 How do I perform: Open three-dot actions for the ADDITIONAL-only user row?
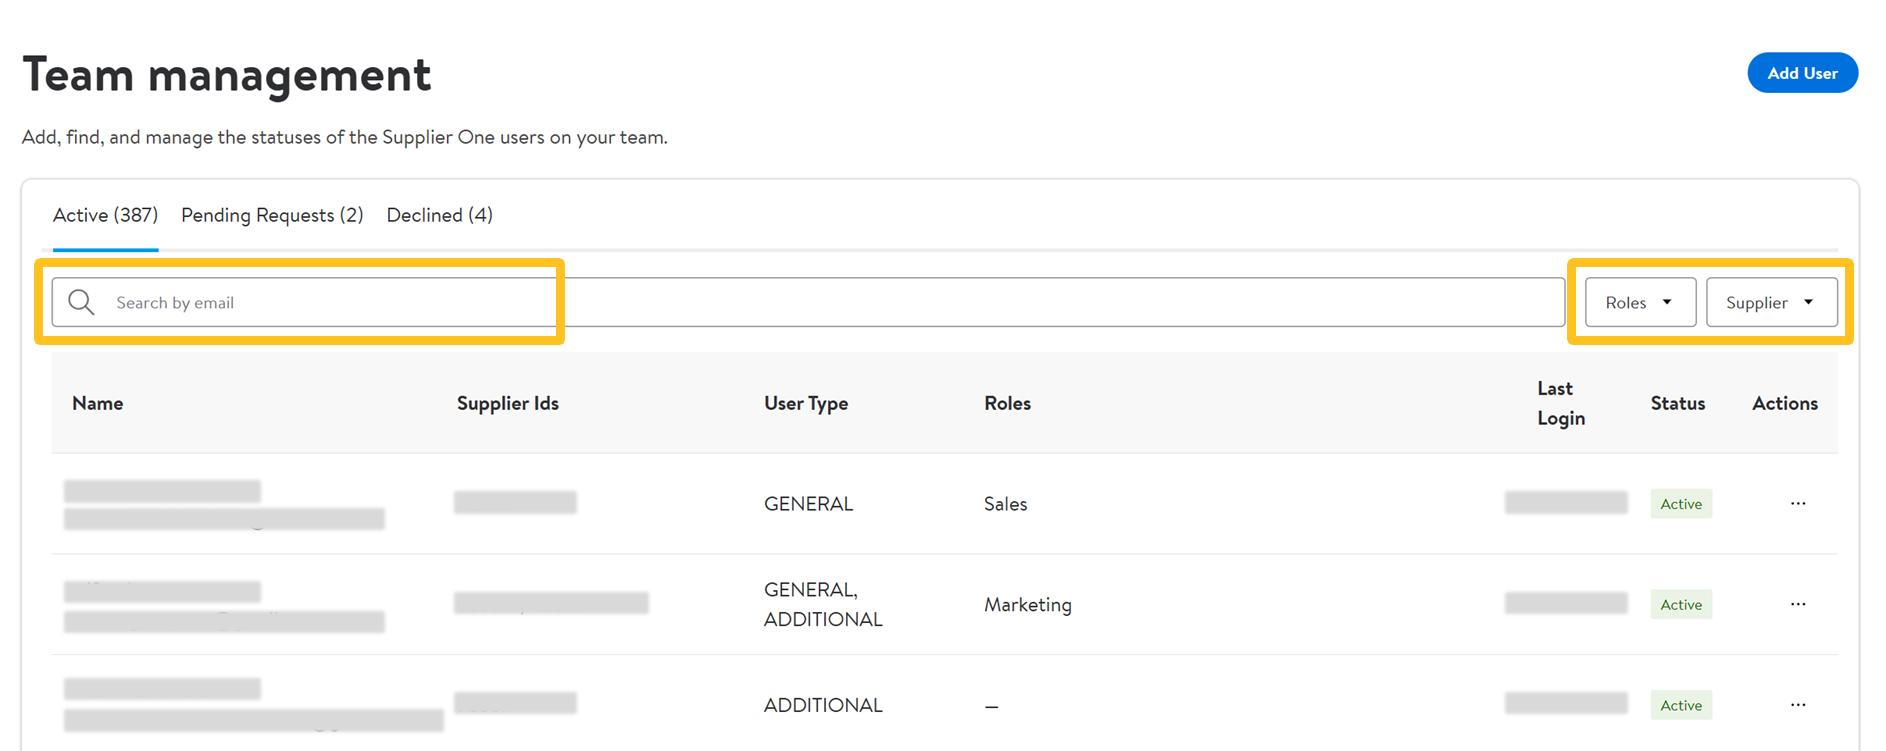tap(1797, 705)
